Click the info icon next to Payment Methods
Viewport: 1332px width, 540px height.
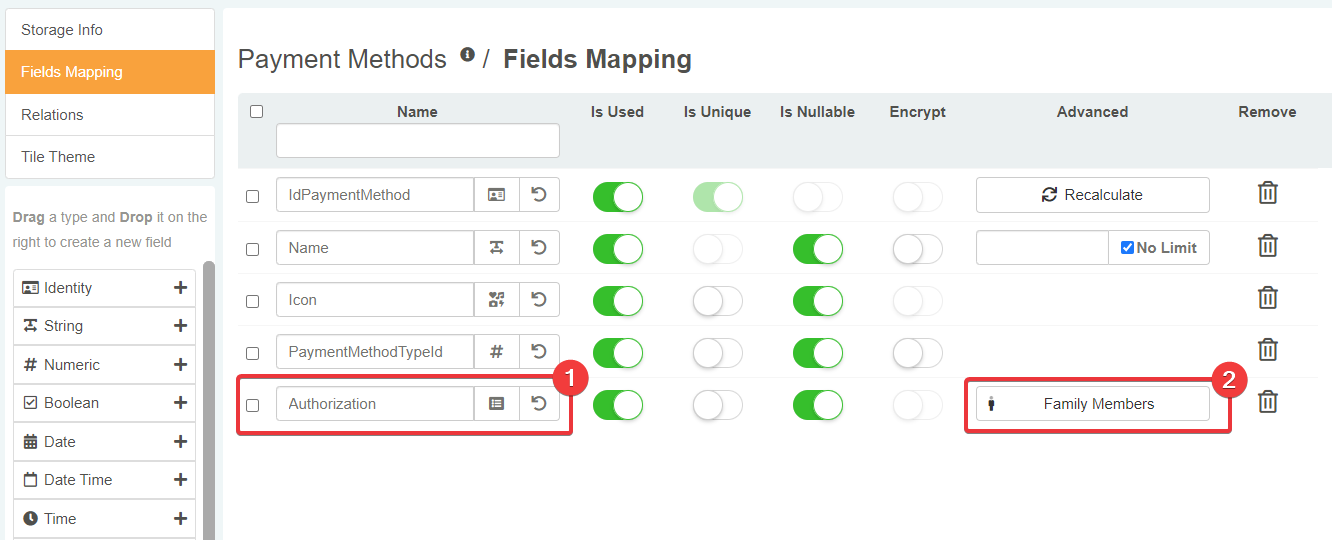click(x=467, y=56)
